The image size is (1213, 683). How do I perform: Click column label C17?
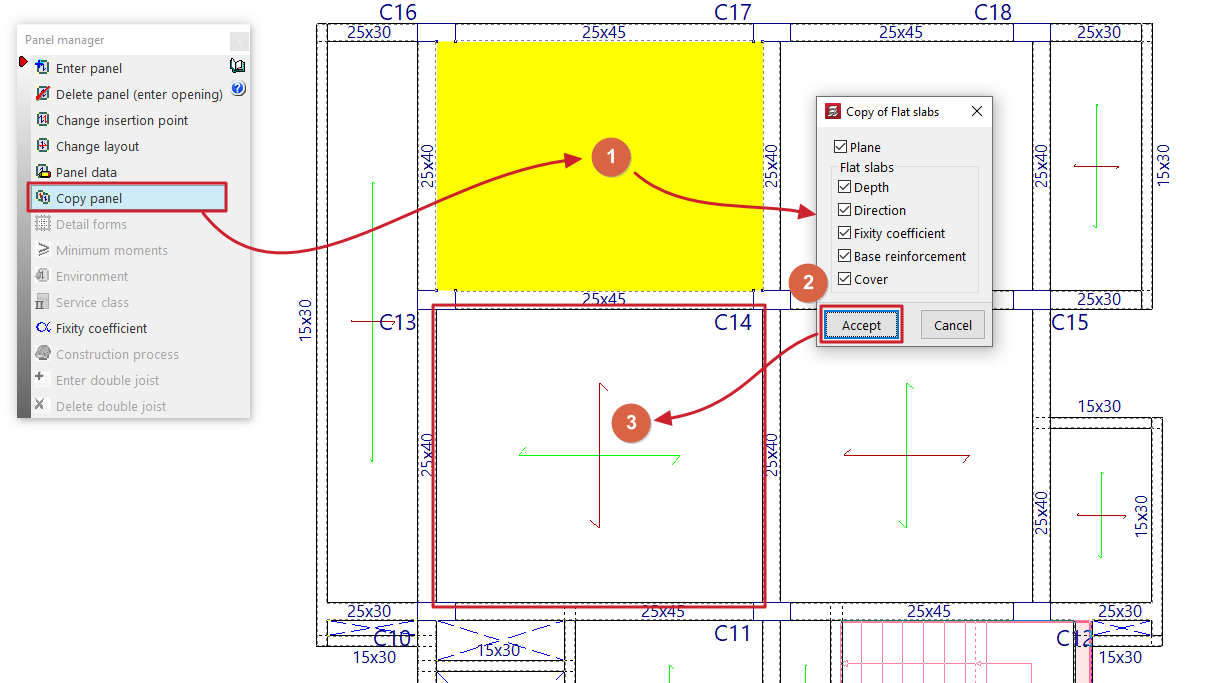(x=732, y=12)
